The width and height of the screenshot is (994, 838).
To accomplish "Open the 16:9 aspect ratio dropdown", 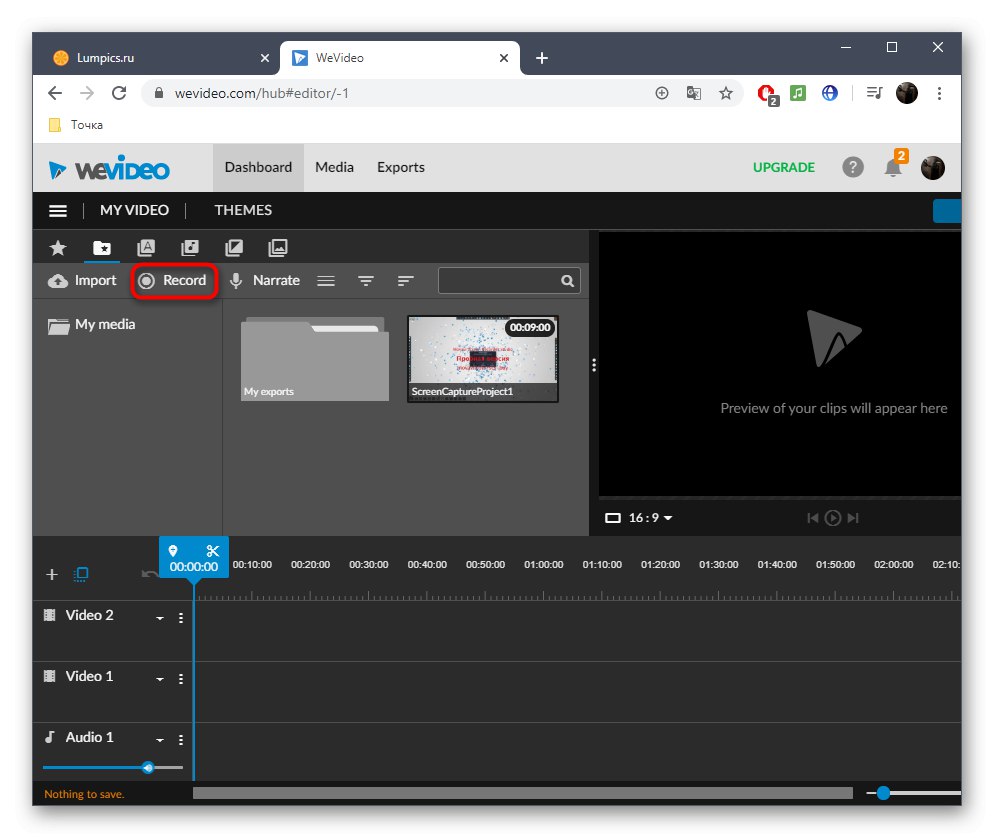I will point(638,518).
